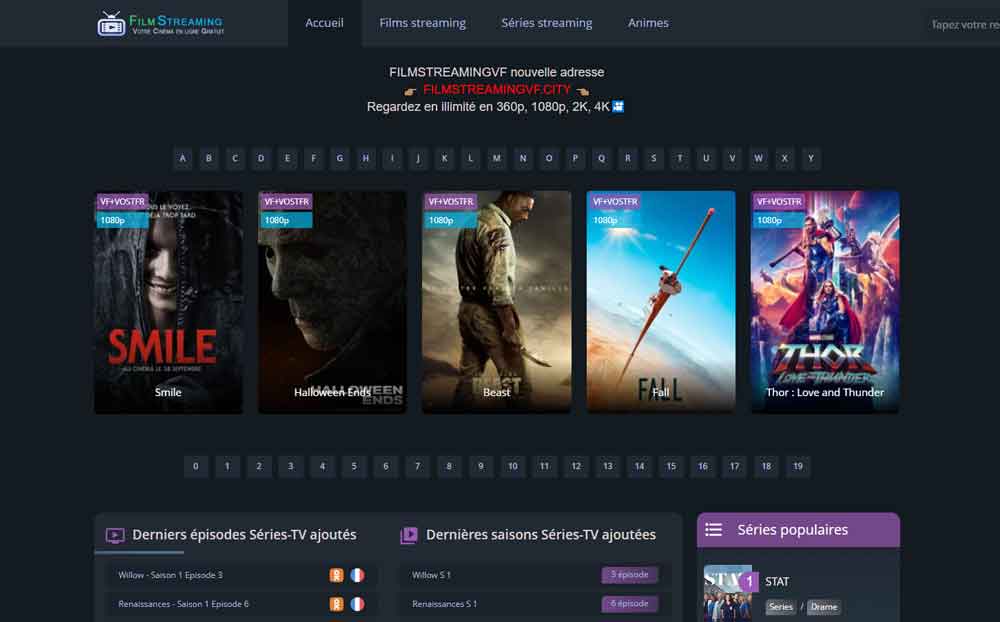Screen dimensions: 1000x622
Task: Follow the FILMSTREAMINGVF.CITY red link
Action: click(x=496, y=89)
